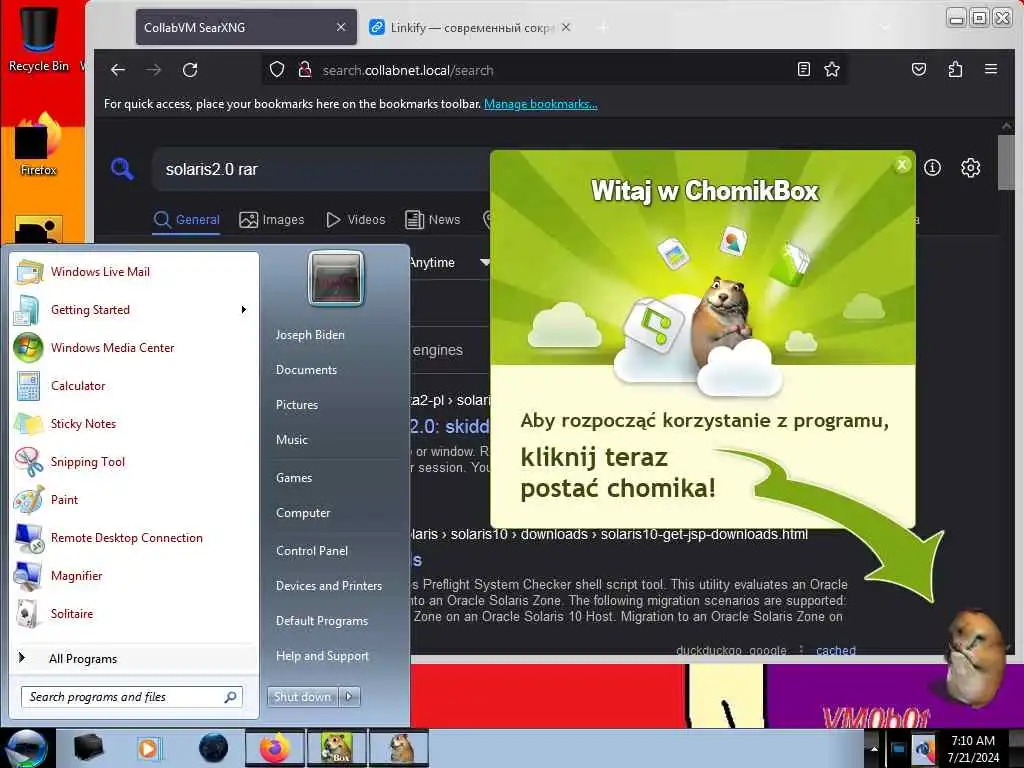Open Anytime time range dropdown
This screenshot has width=1024, height=768.
(x=449, y=263)
